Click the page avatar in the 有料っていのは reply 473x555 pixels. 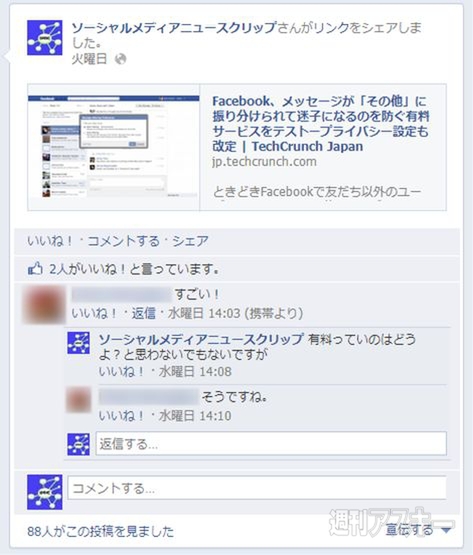tap(79, 343)
